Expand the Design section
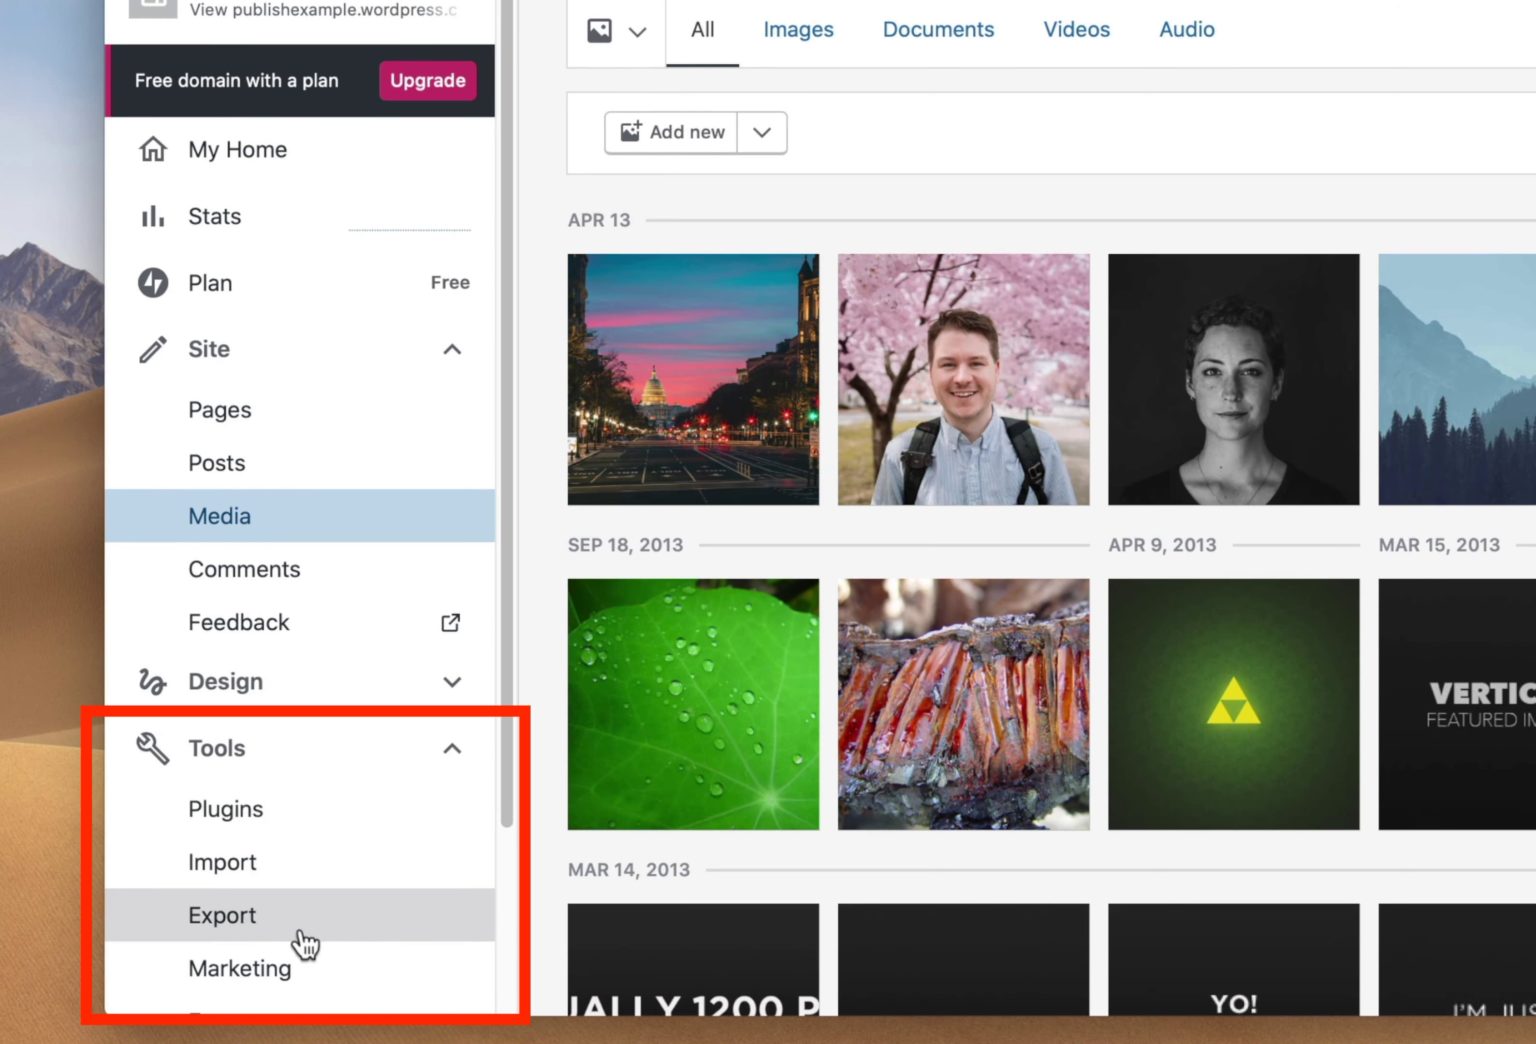This screenshot has height=1044, width=1536. point(452,681)
